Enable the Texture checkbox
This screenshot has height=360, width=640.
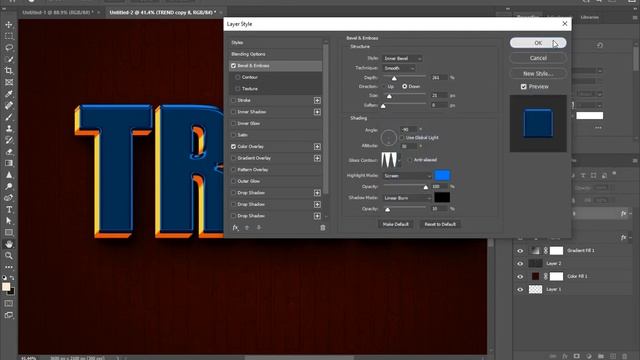click(238, 89)
